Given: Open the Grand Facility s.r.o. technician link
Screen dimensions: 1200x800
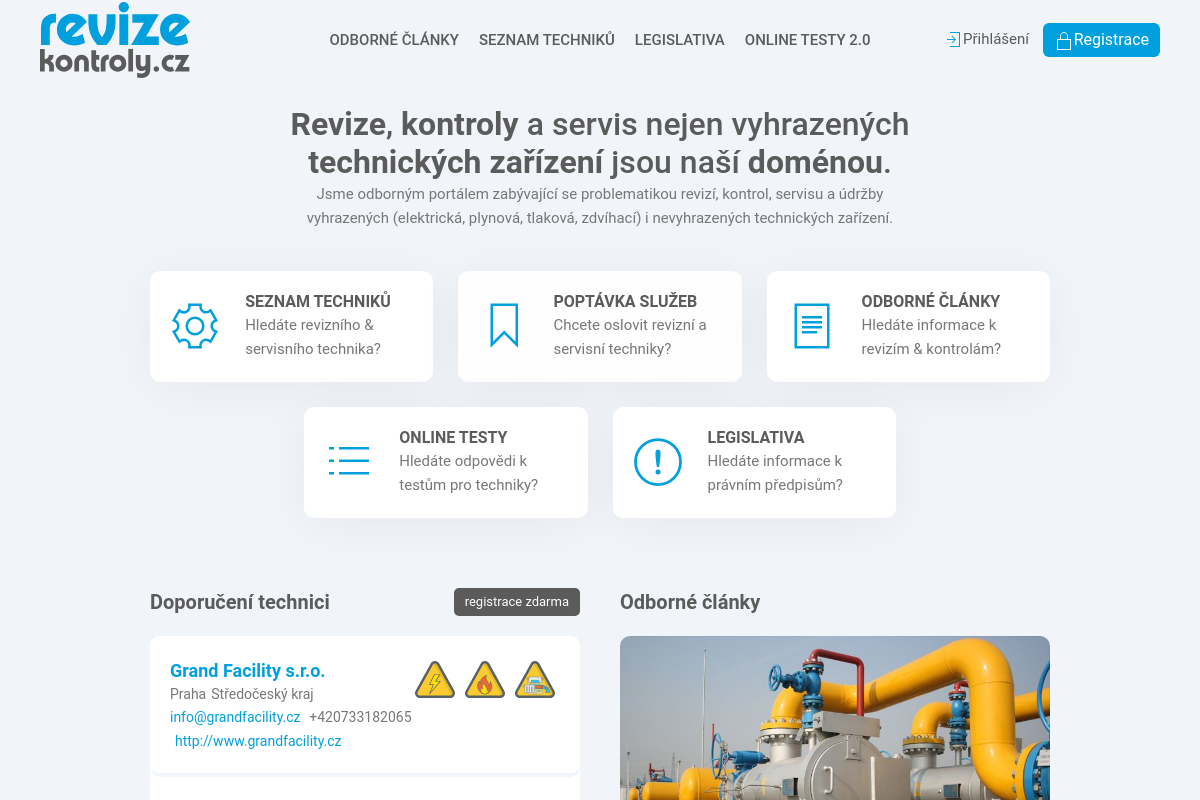Looking at the screenshot, I should (248, 670).
